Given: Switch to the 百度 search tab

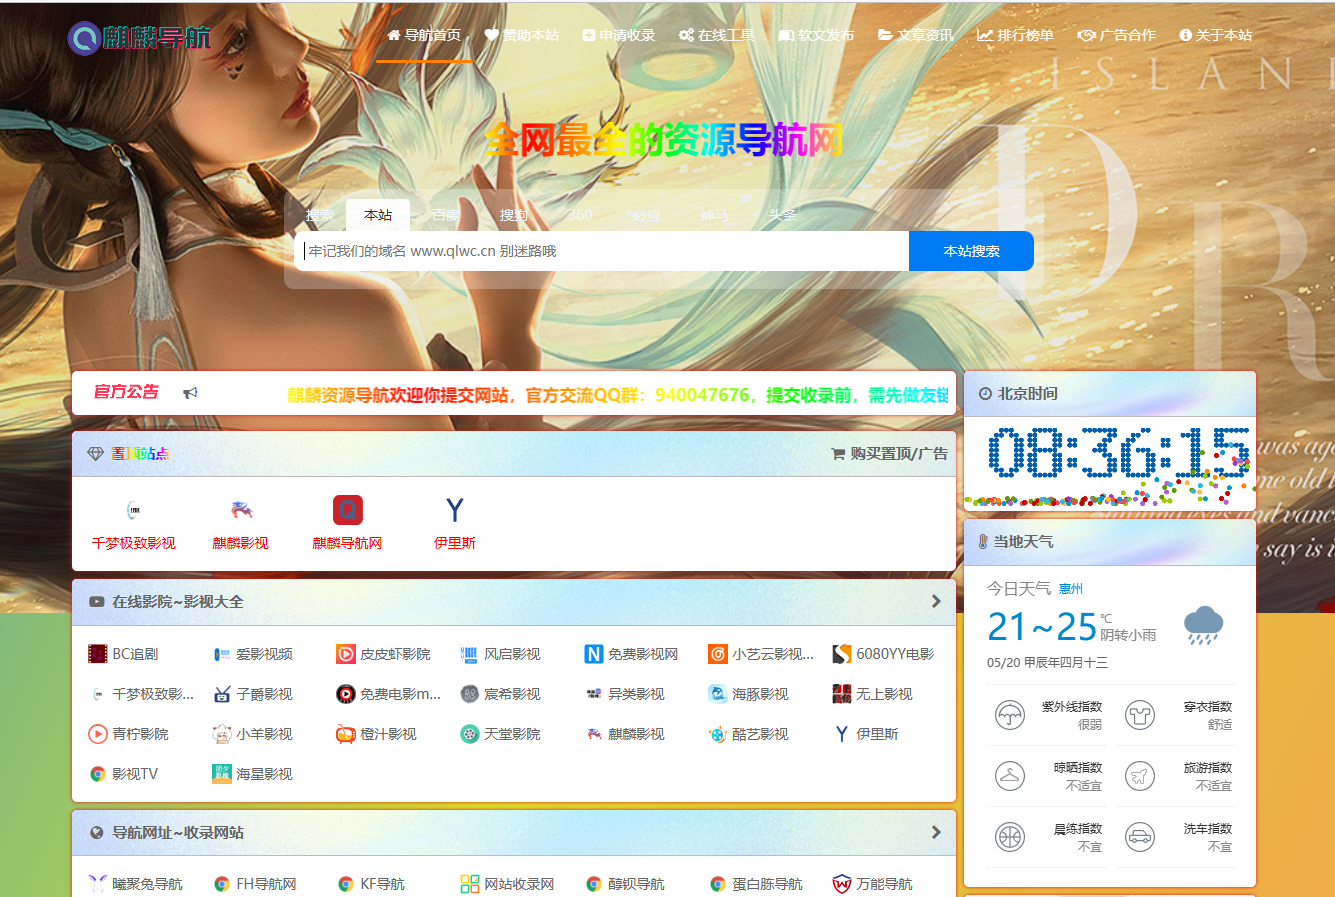Looking at the screenshot, I should [x=446, y=215].
